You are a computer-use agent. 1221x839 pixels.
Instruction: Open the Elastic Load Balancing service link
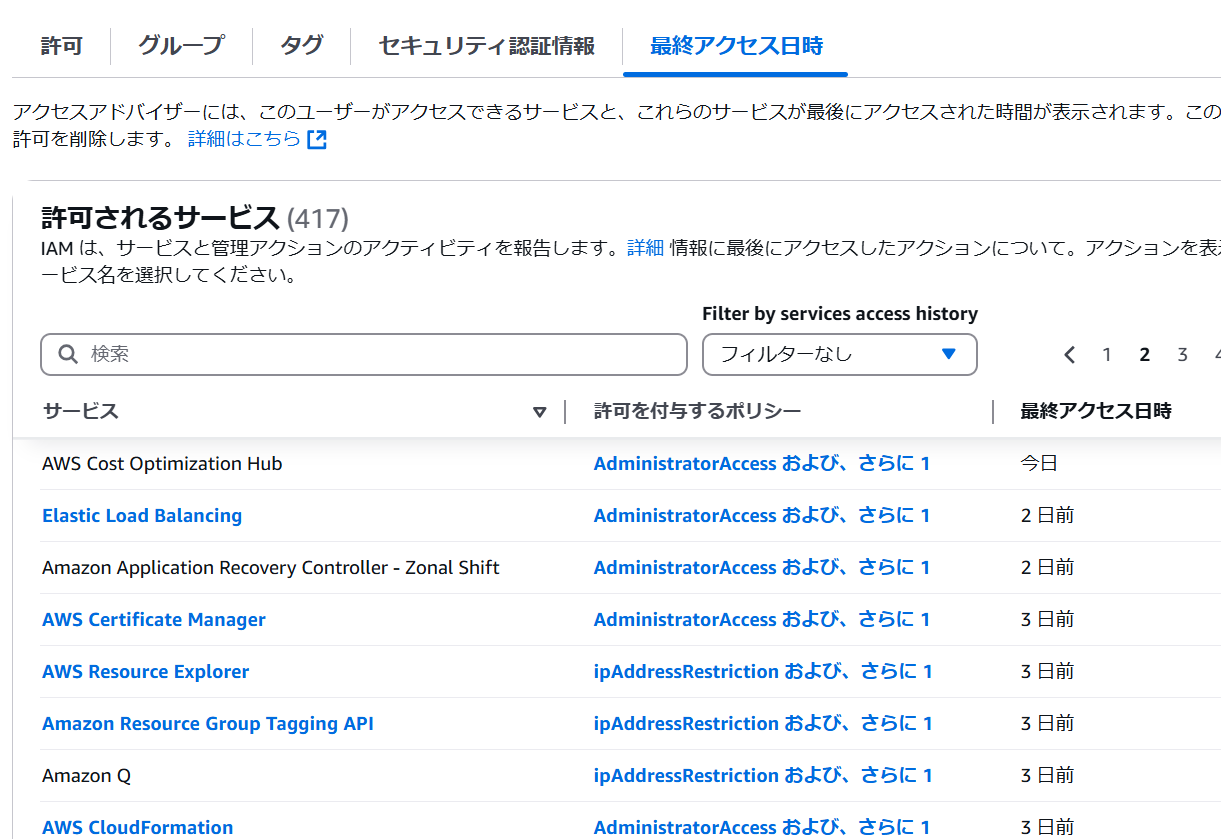[142, 516]
